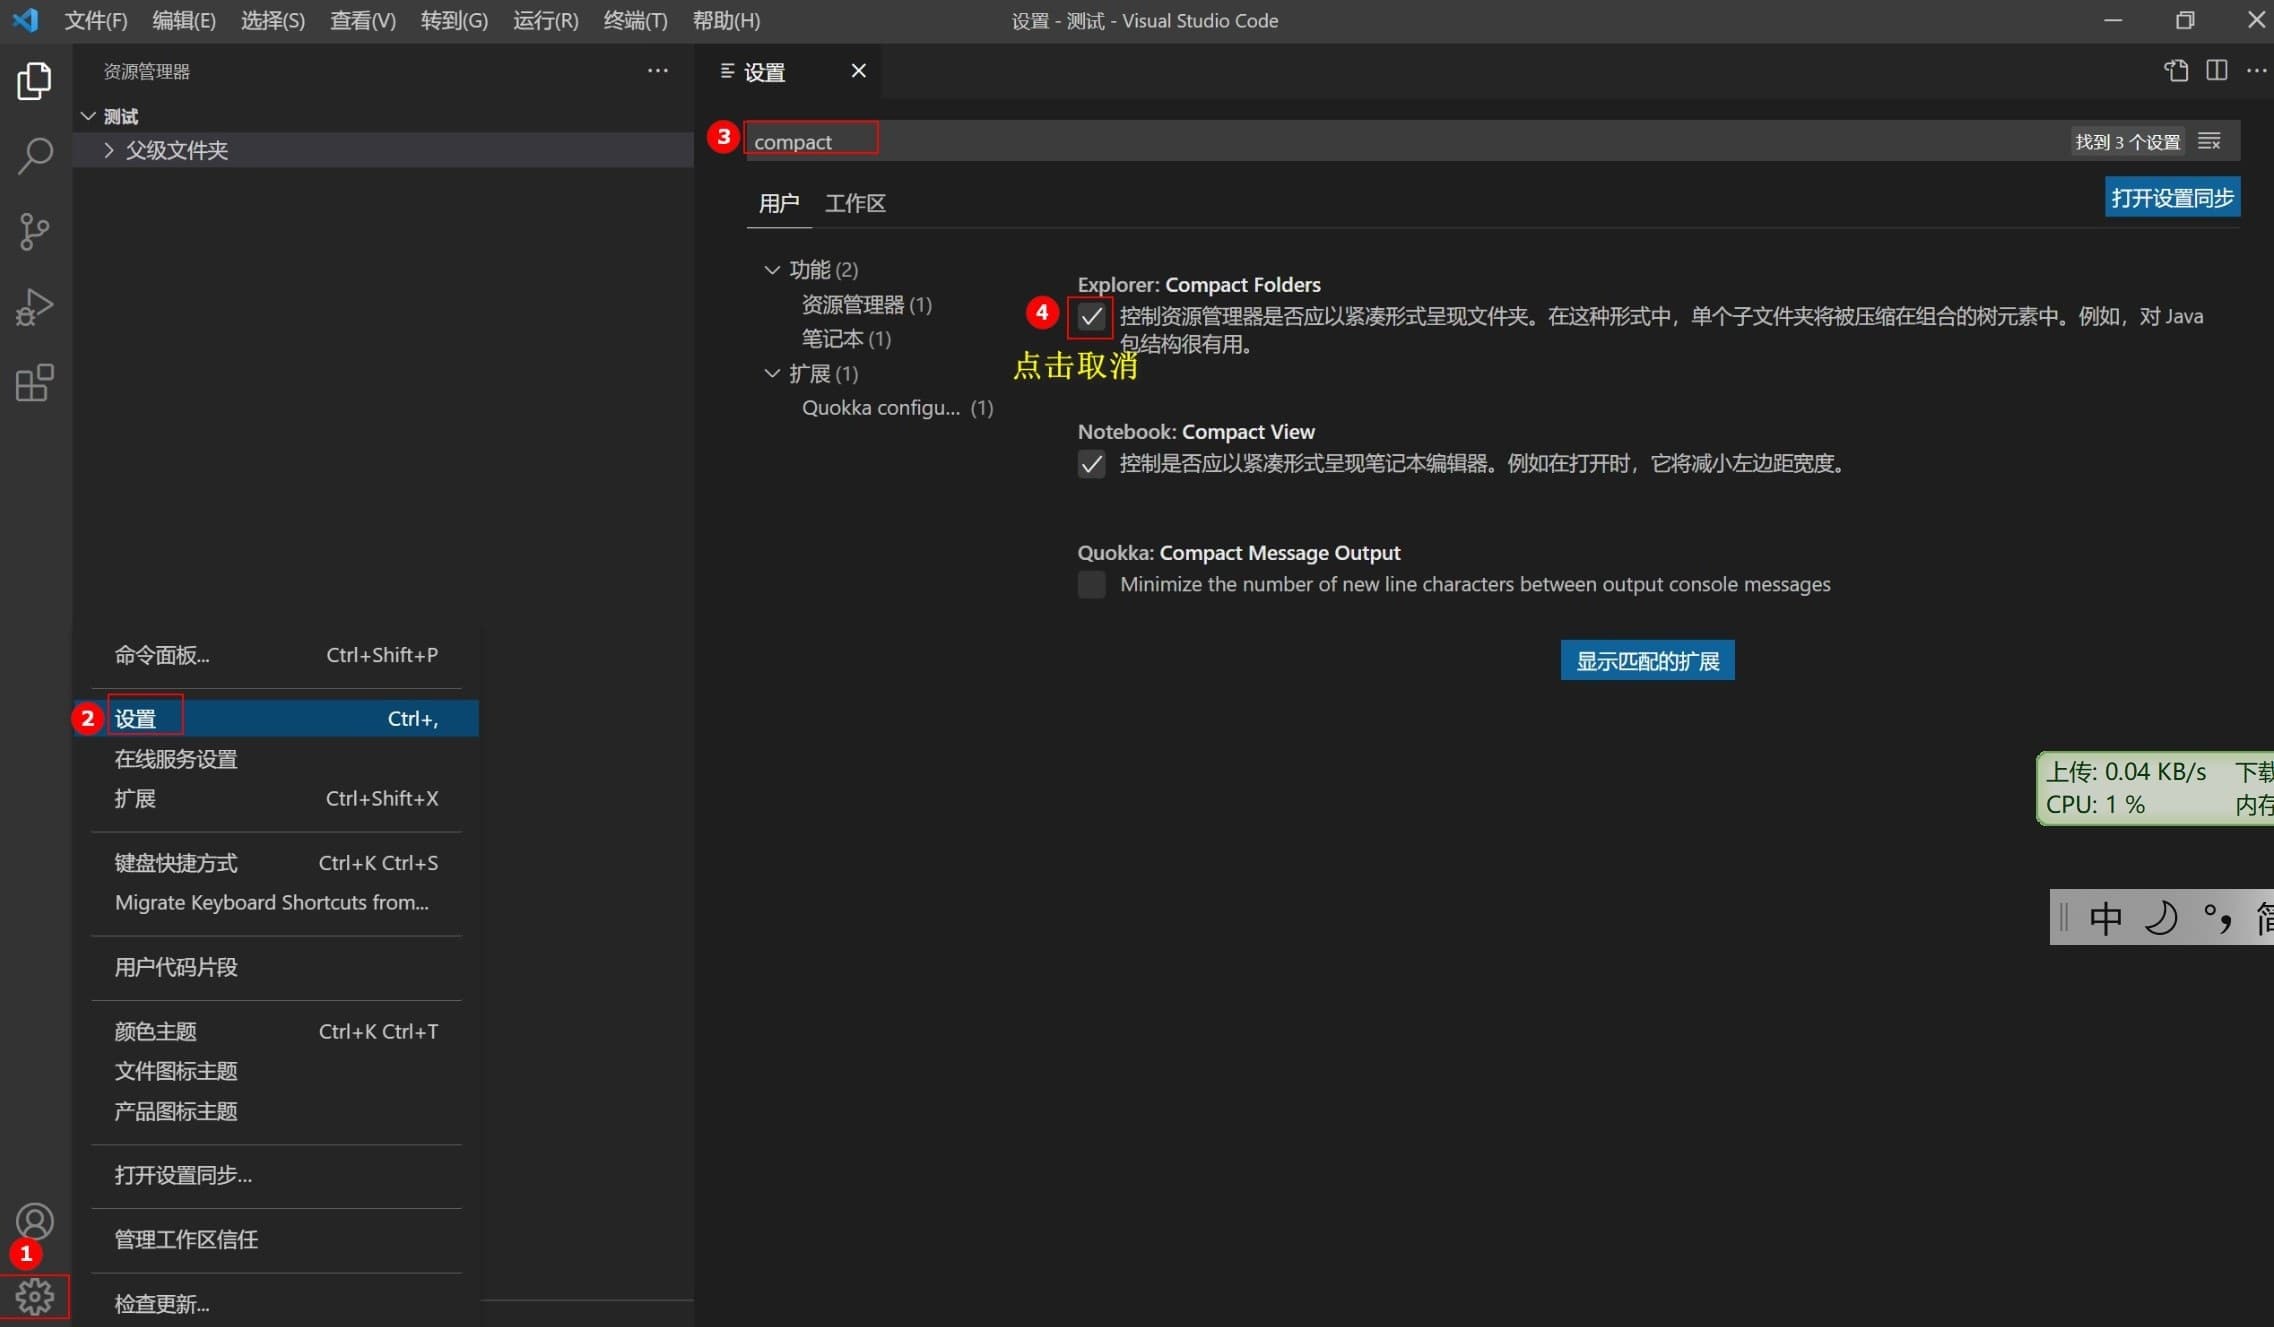The image size is (2274, 1327).
Task: Choose 命令面板... from the manage menu
Action: 276,655
